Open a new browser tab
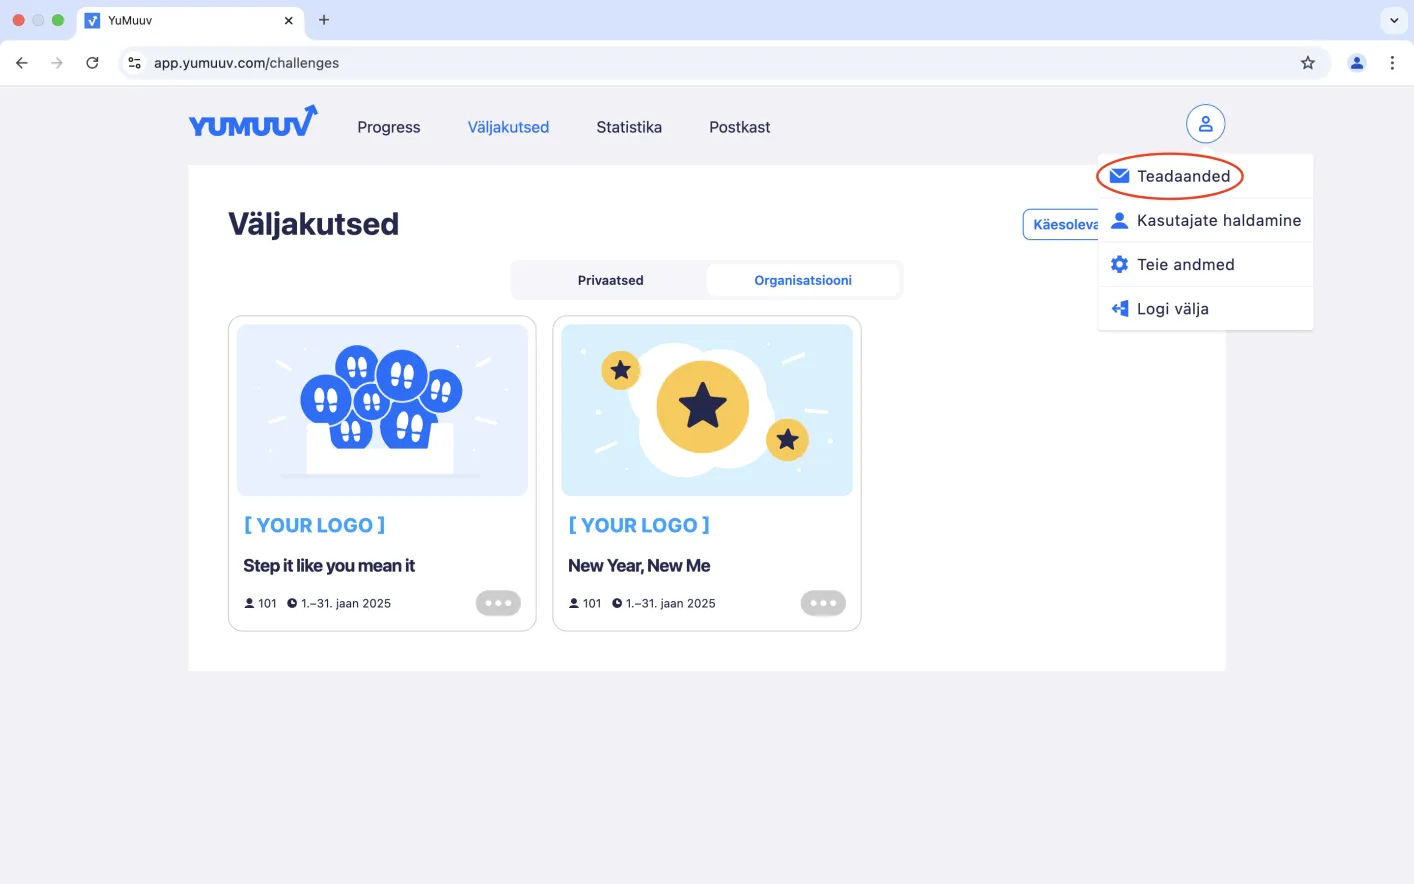1414x884 pixels. coord(324,20)
